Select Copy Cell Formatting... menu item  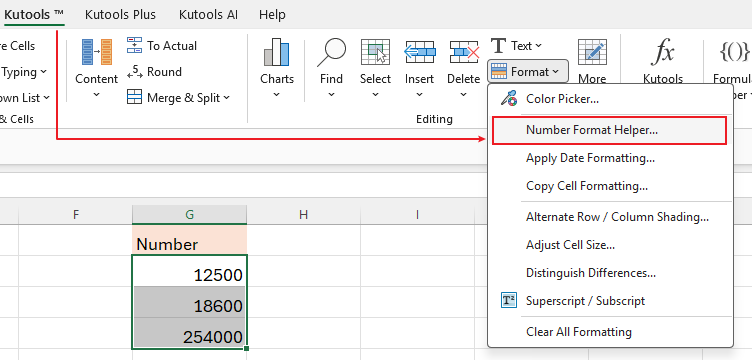click(610, 186)
